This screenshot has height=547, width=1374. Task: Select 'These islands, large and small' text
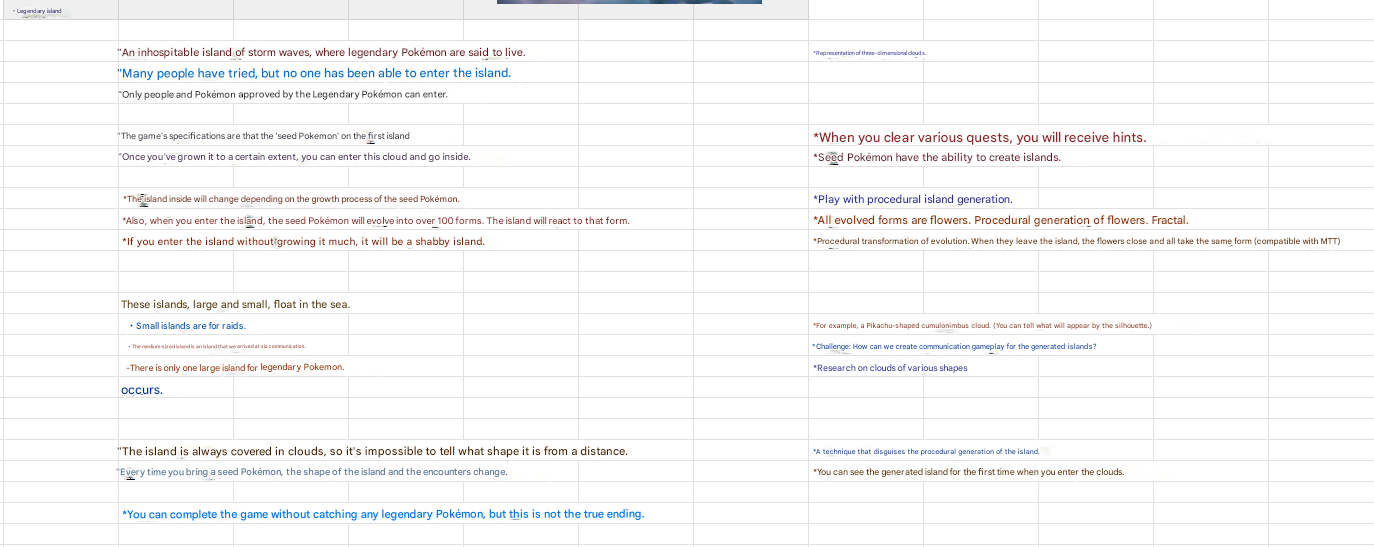(235, 304)
